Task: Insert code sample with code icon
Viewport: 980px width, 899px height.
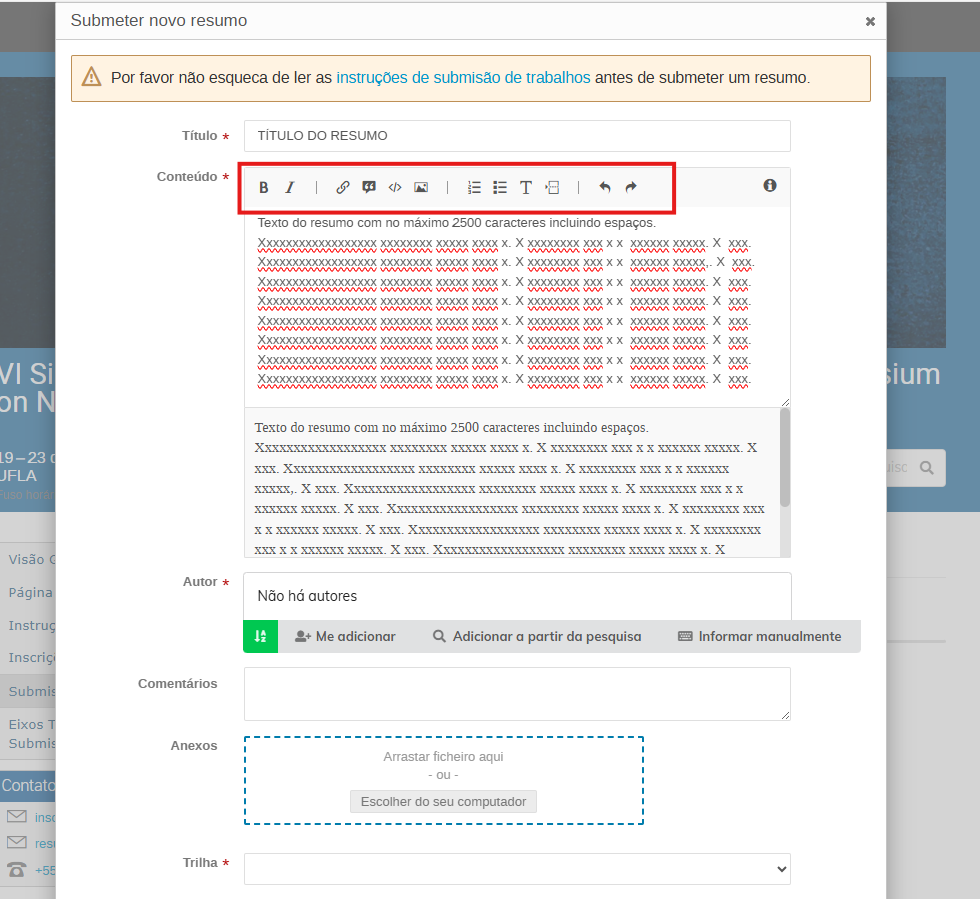Action: 395,187
